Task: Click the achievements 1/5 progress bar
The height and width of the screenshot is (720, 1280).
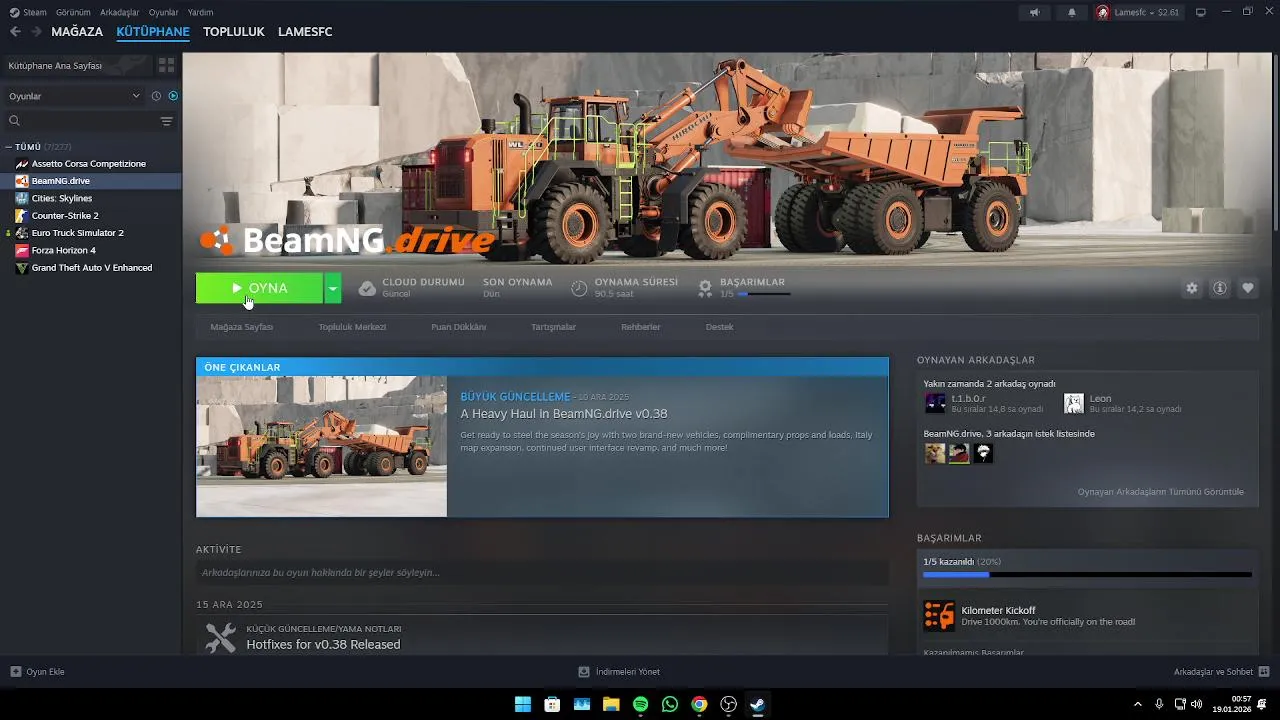Action: click(1087, 575)
